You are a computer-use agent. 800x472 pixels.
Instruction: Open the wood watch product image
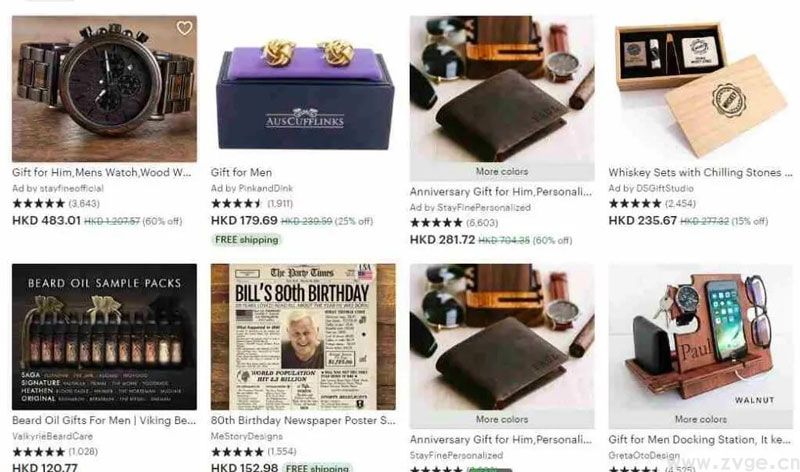click(104, 89)
